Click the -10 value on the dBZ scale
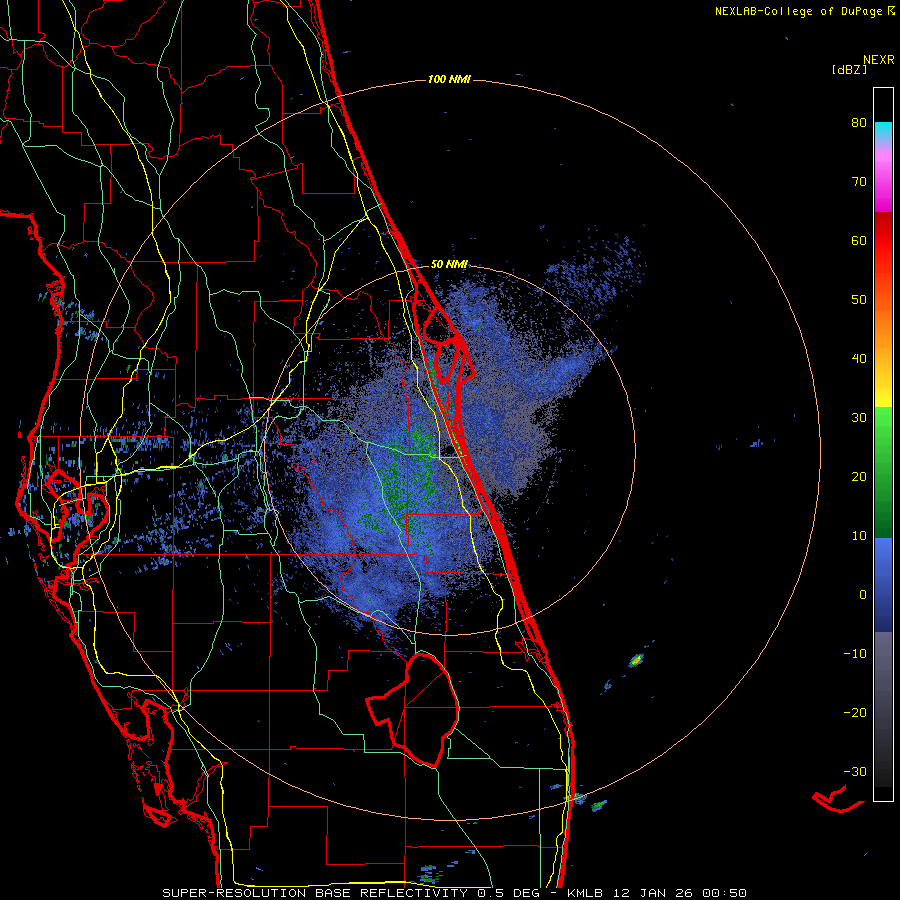Image resolution: width=900 pixels, height=900 pixels. click(x=855, y=654)
